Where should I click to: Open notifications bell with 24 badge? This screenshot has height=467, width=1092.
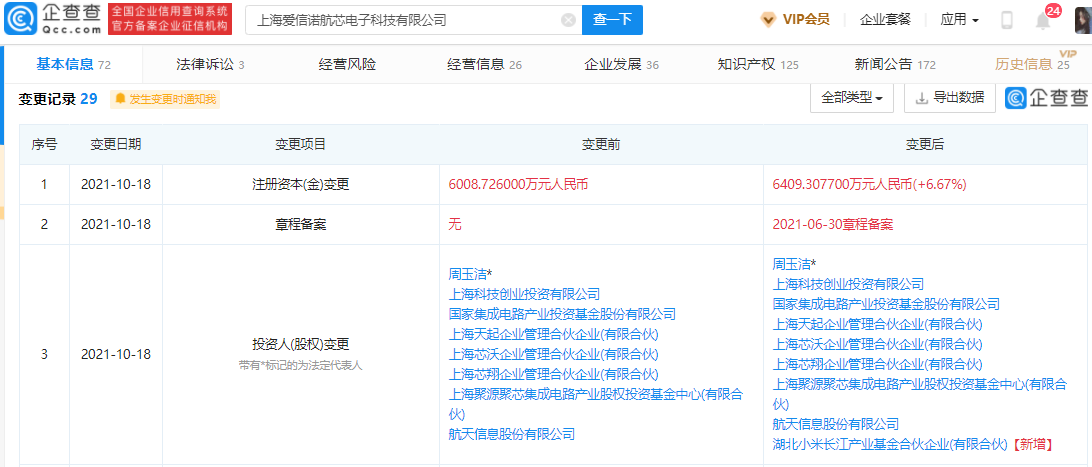click(1045, 19)
